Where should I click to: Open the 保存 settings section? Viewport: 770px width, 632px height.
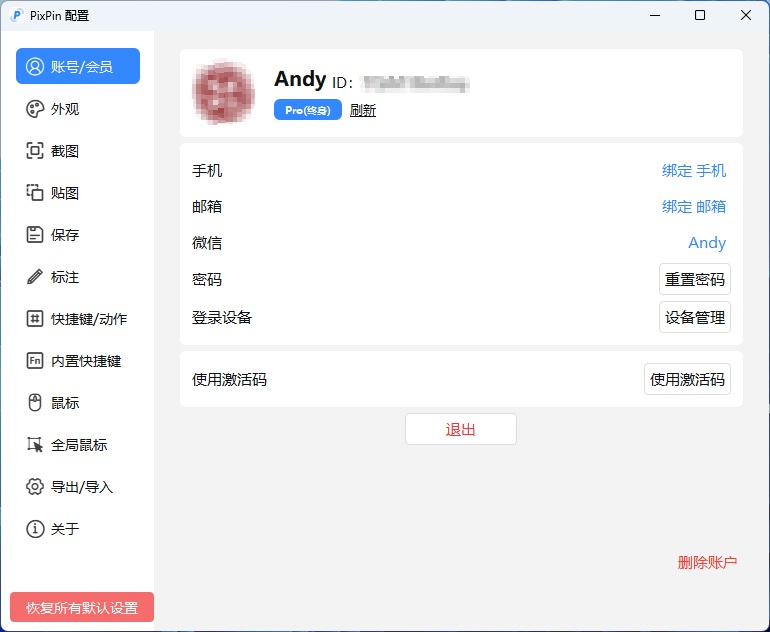tap(78, 235)
